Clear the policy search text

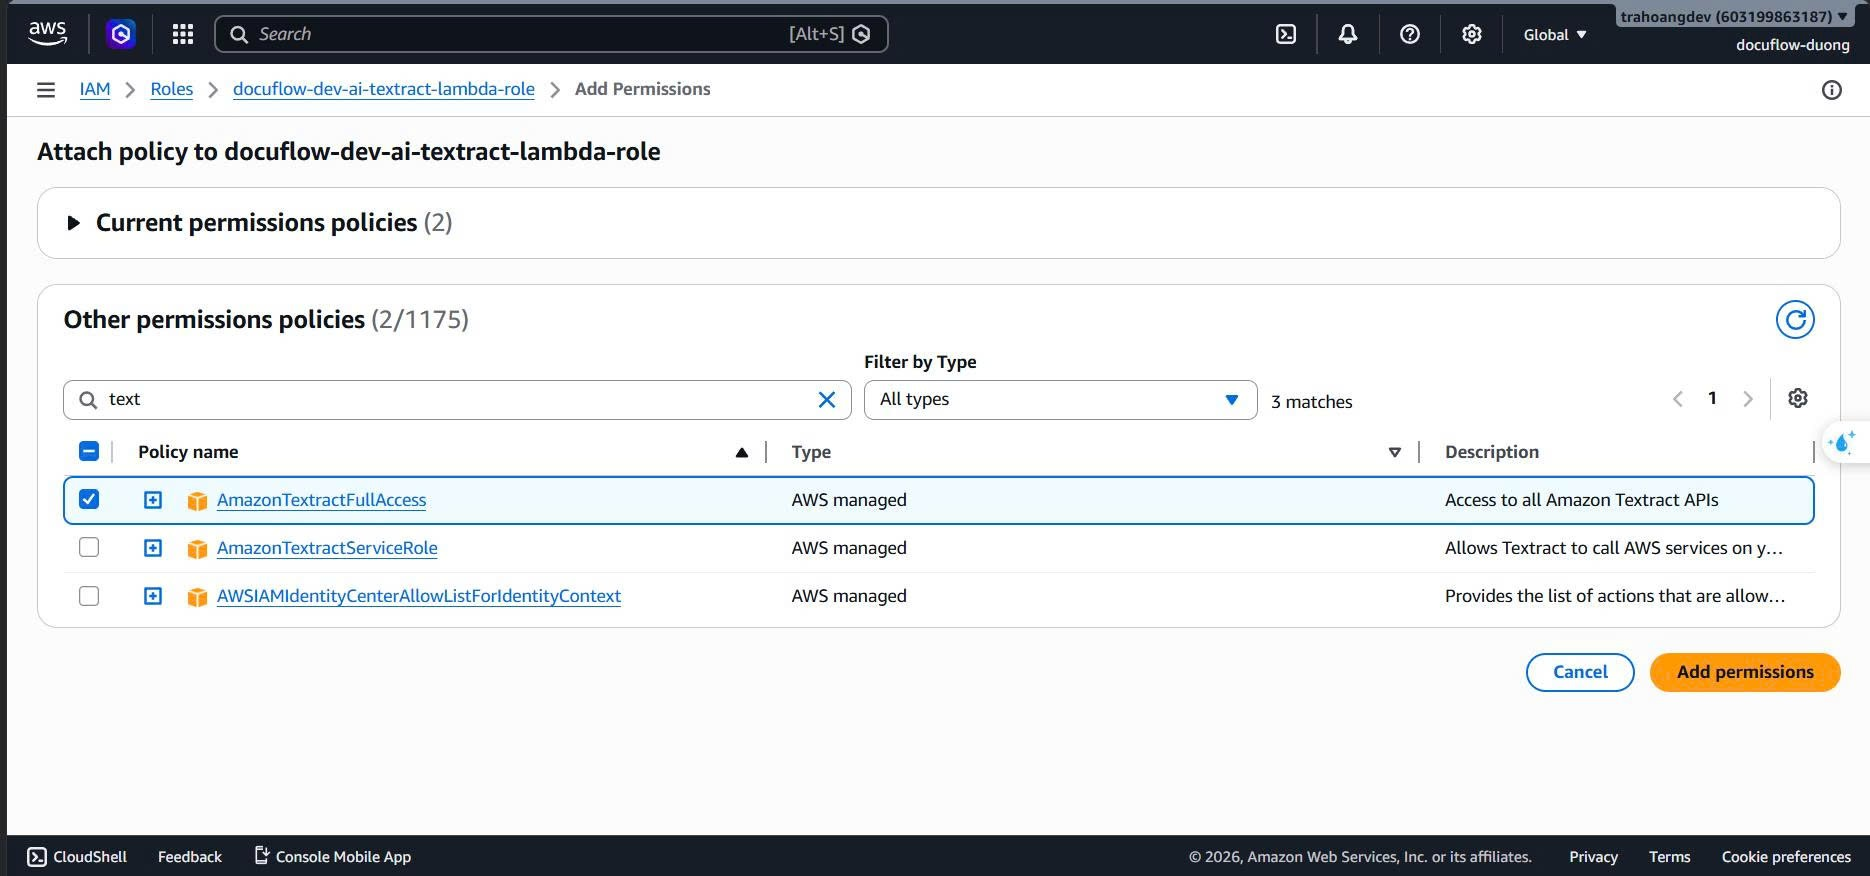tap(827, 400)
